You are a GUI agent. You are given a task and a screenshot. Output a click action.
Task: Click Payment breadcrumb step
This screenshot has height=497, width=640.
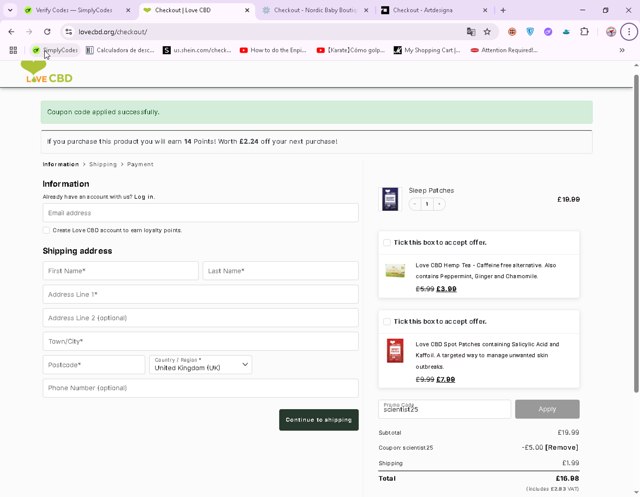(140, 164)
